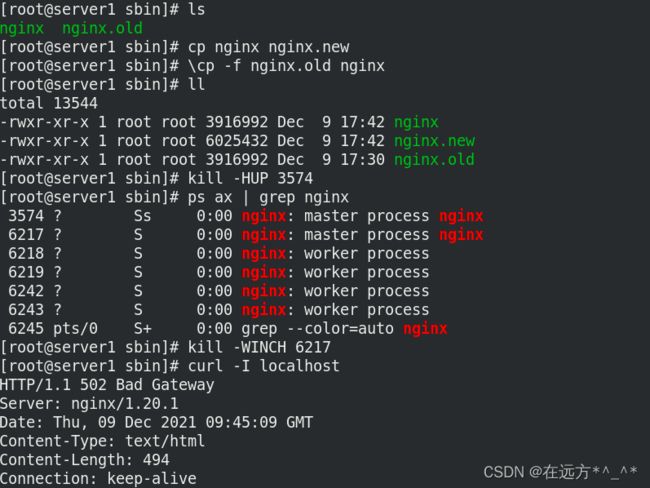Click the 'ps ax | grep nginx' command
The height and width of the screenshot is (488, 650).
pyautogui.click(x=268, y=198)
